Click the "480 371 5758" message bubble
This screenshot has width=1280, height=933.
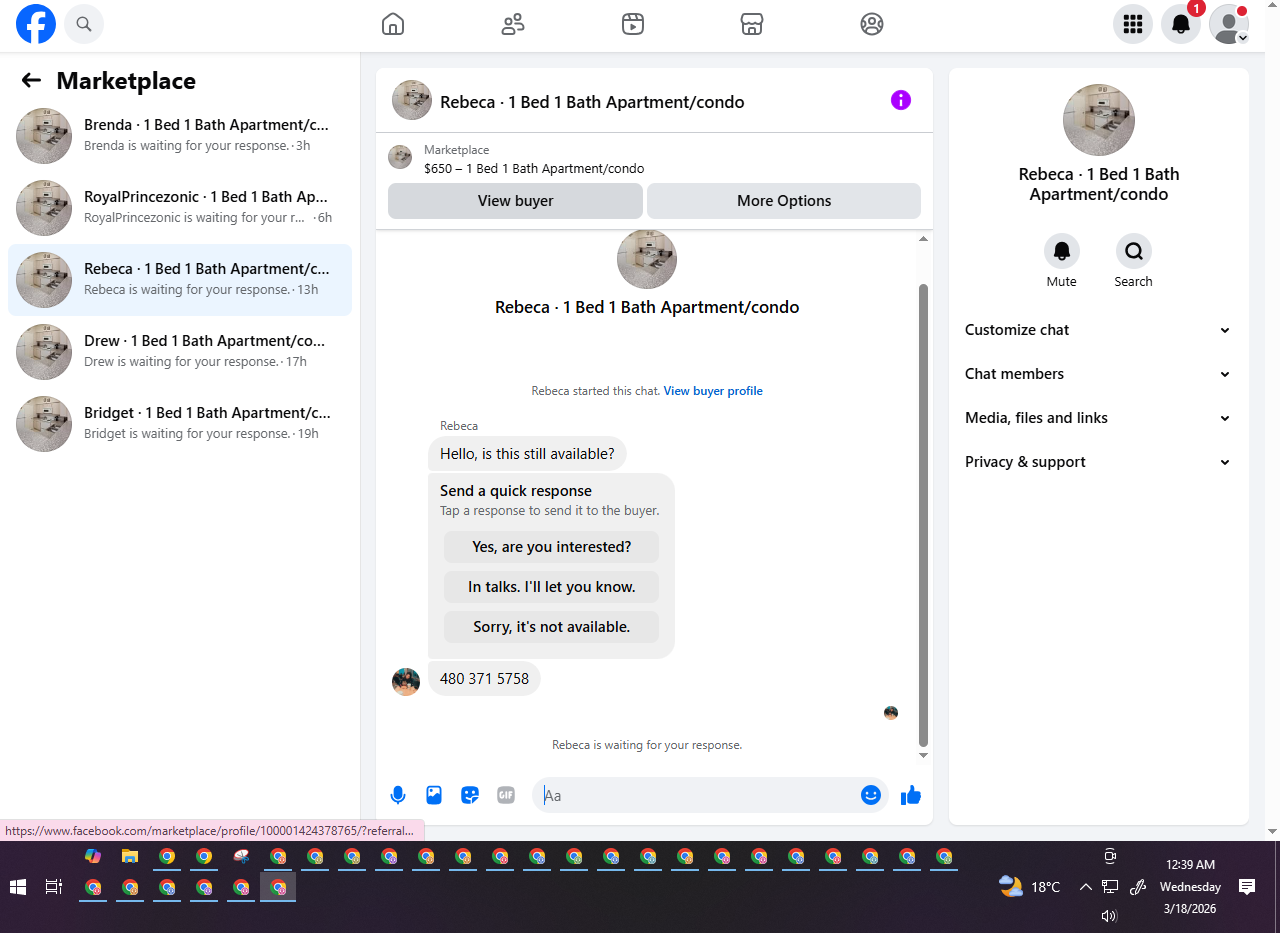coord(484,678)
